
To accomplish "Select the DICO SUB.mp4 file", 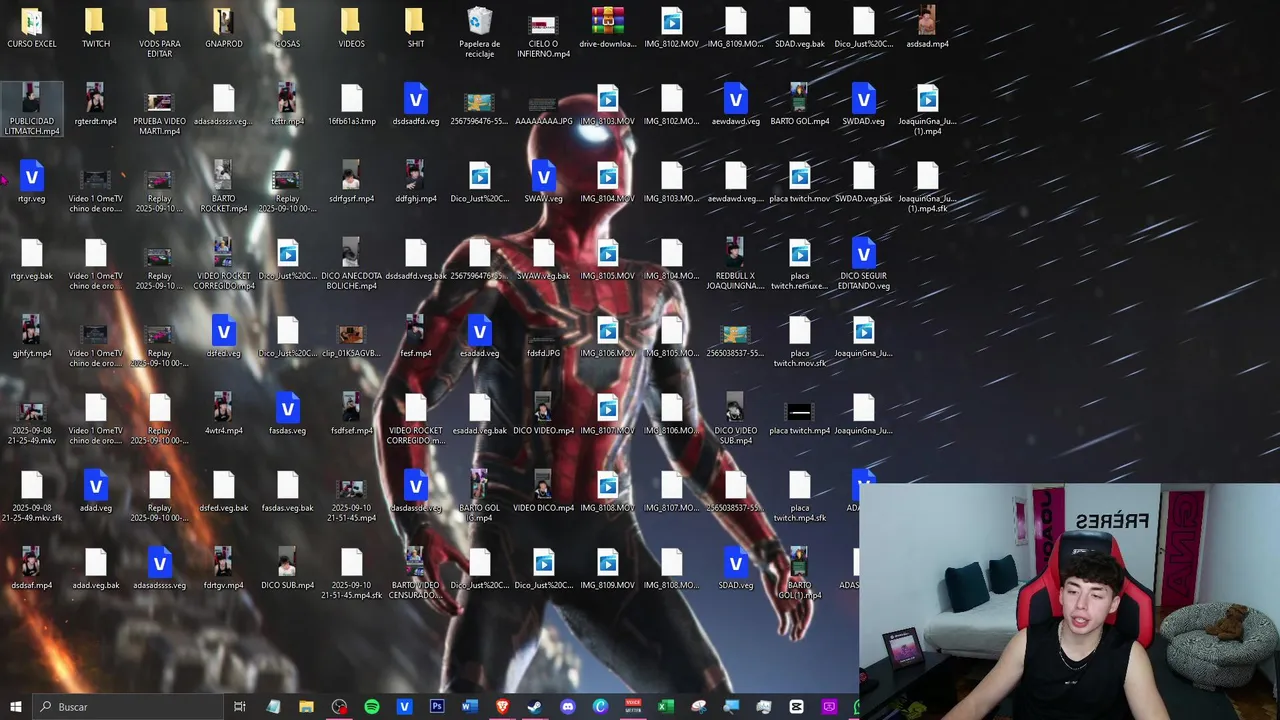I will 287,569.
